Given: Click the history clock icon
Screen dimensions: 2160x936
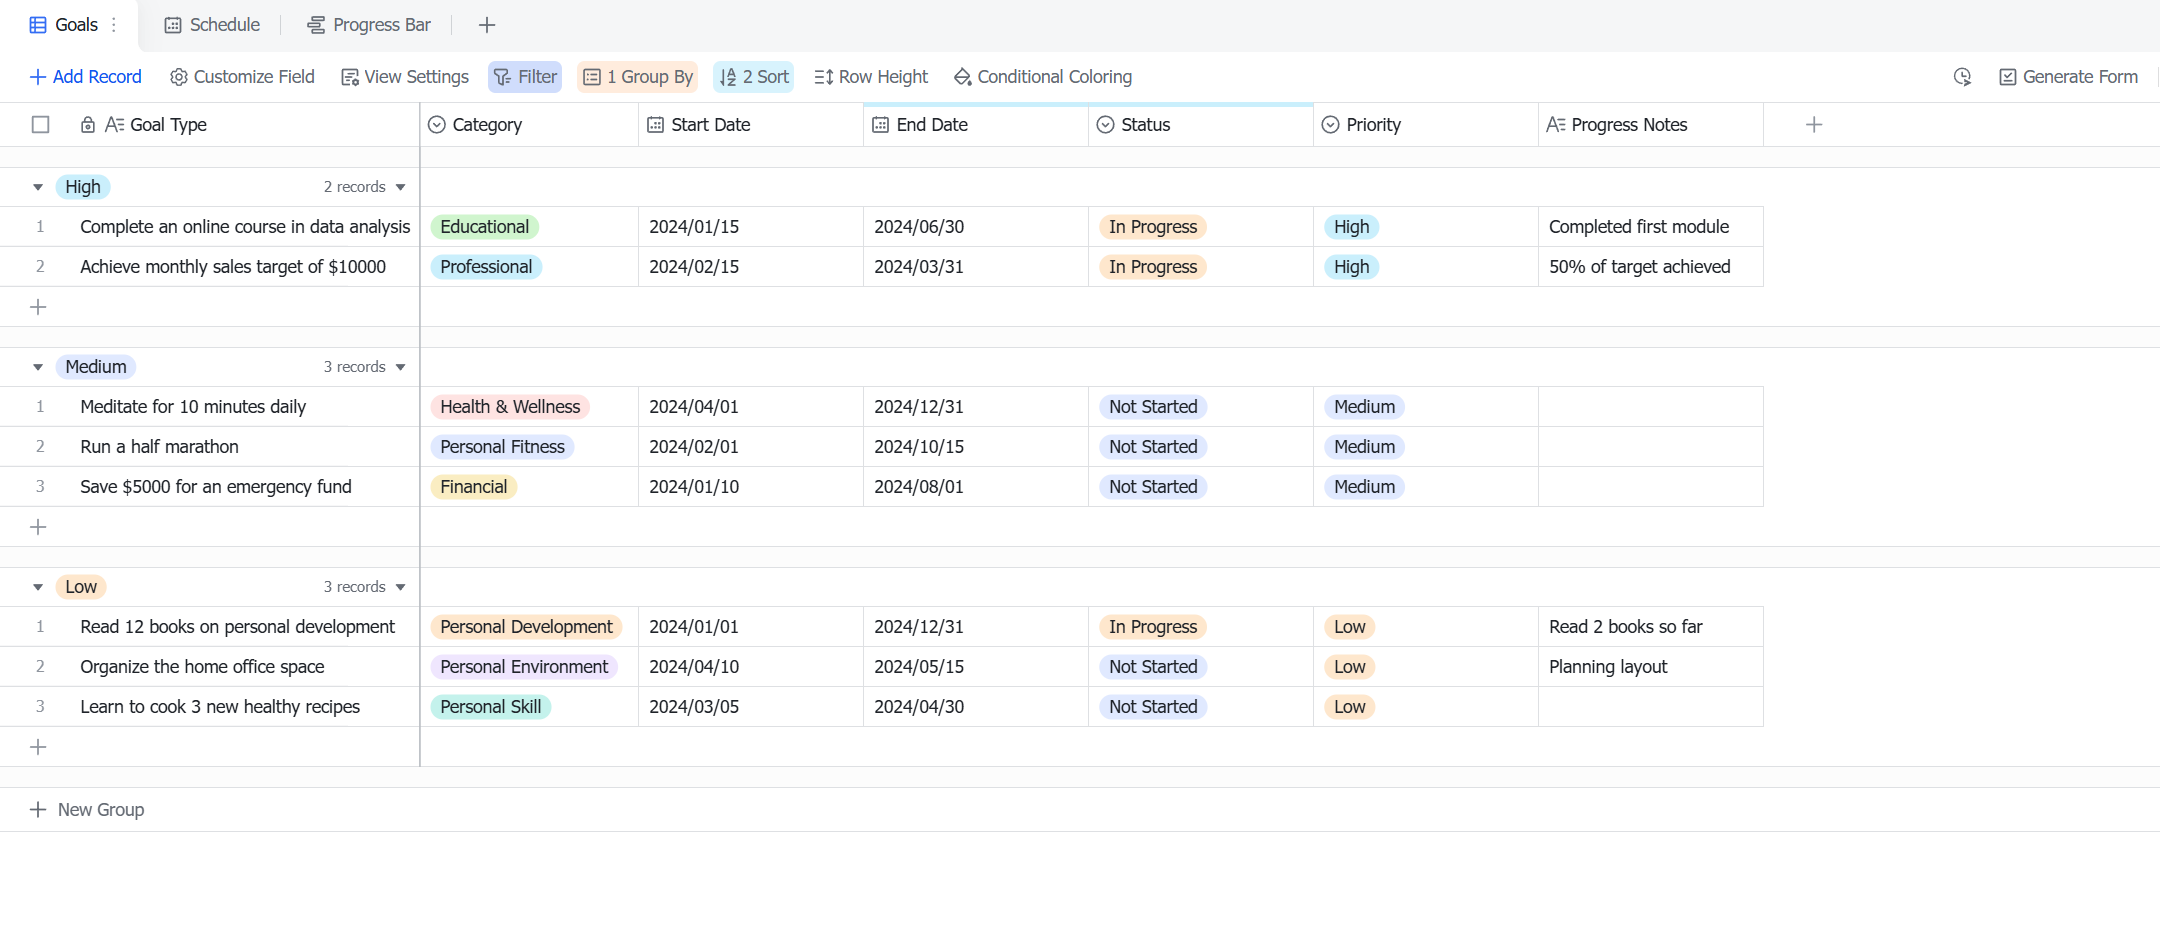Looking at the screenshot, I should [1963, 77].
